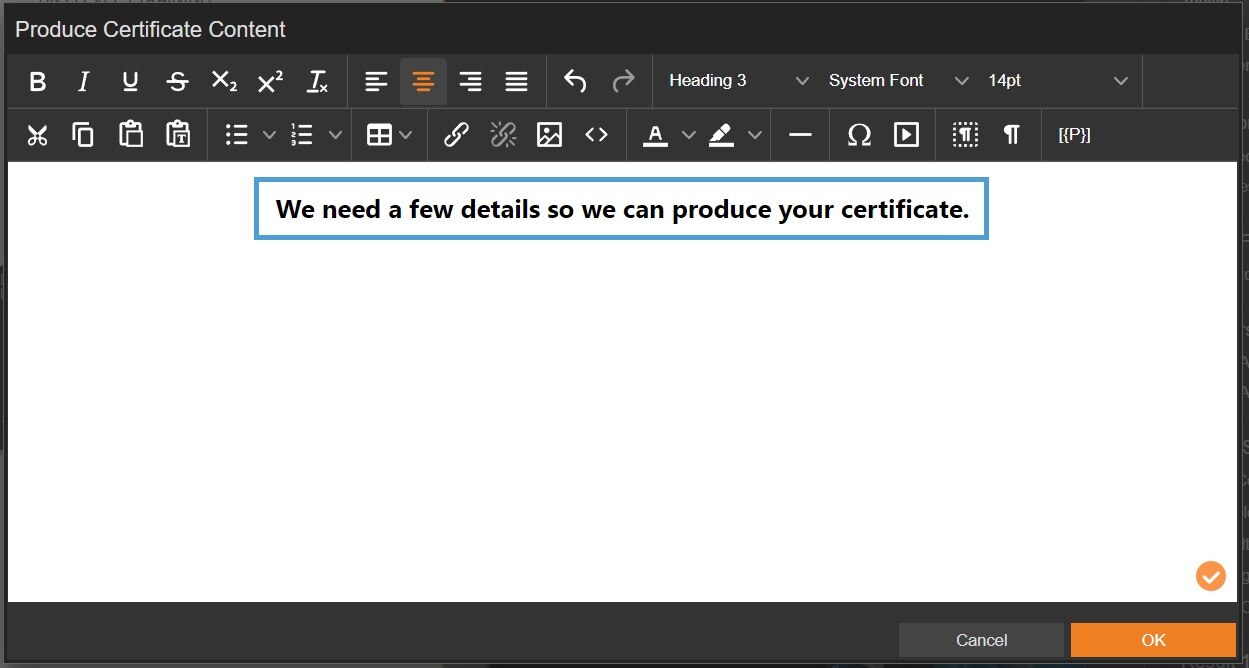Insert horizontal line

click(x=800, y=135)
